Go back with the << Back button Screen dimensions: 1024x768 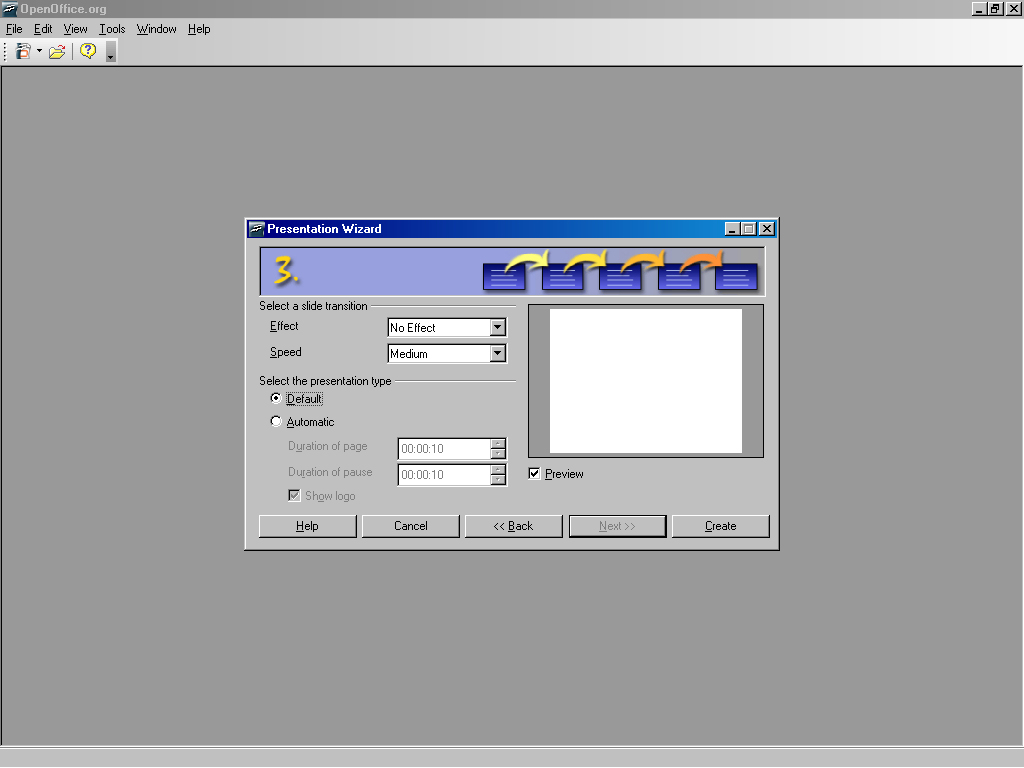tap(513, 526)
